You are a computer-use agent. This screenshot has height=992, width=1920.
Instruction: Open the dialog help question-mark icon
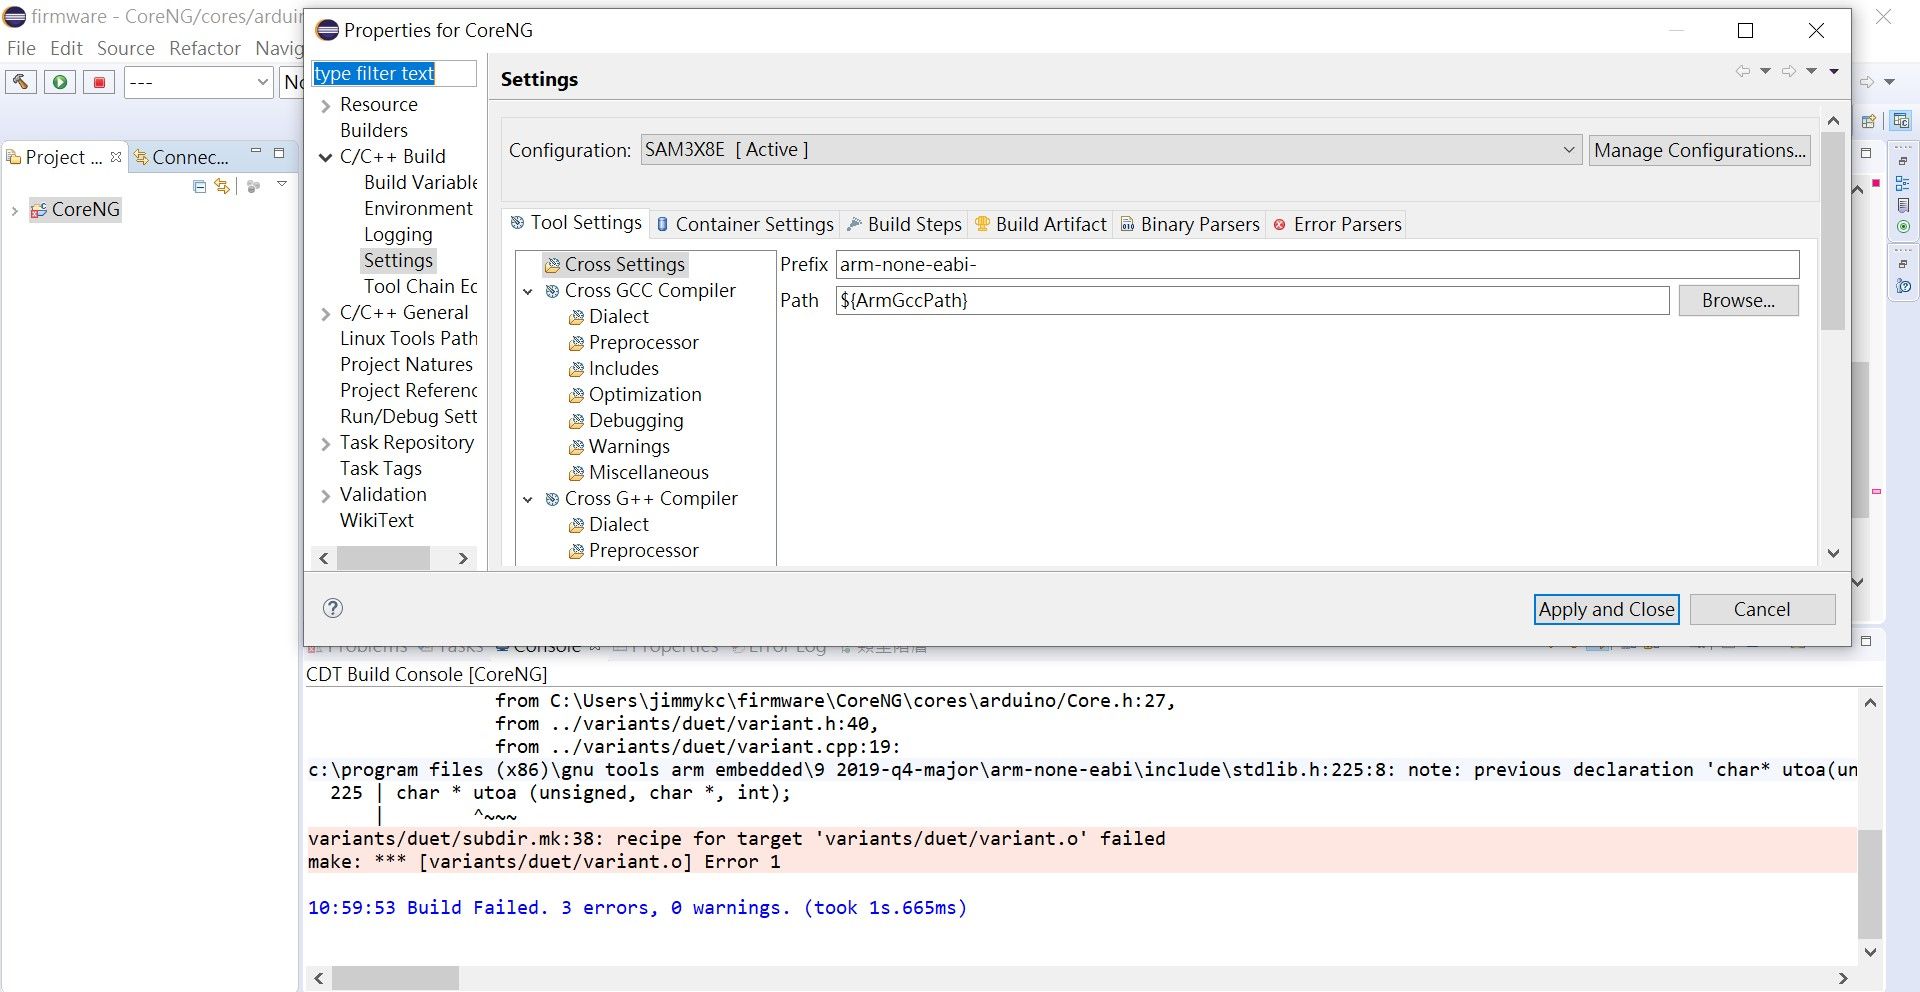tap(333, 608)
